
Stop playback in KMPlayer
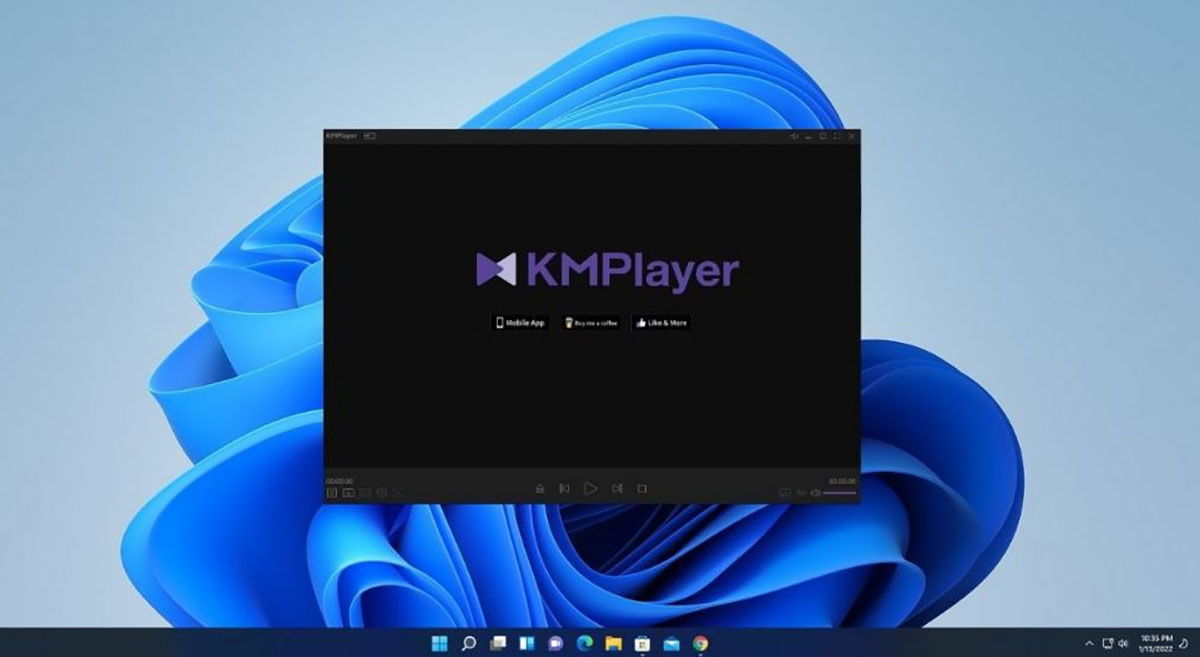645,489
